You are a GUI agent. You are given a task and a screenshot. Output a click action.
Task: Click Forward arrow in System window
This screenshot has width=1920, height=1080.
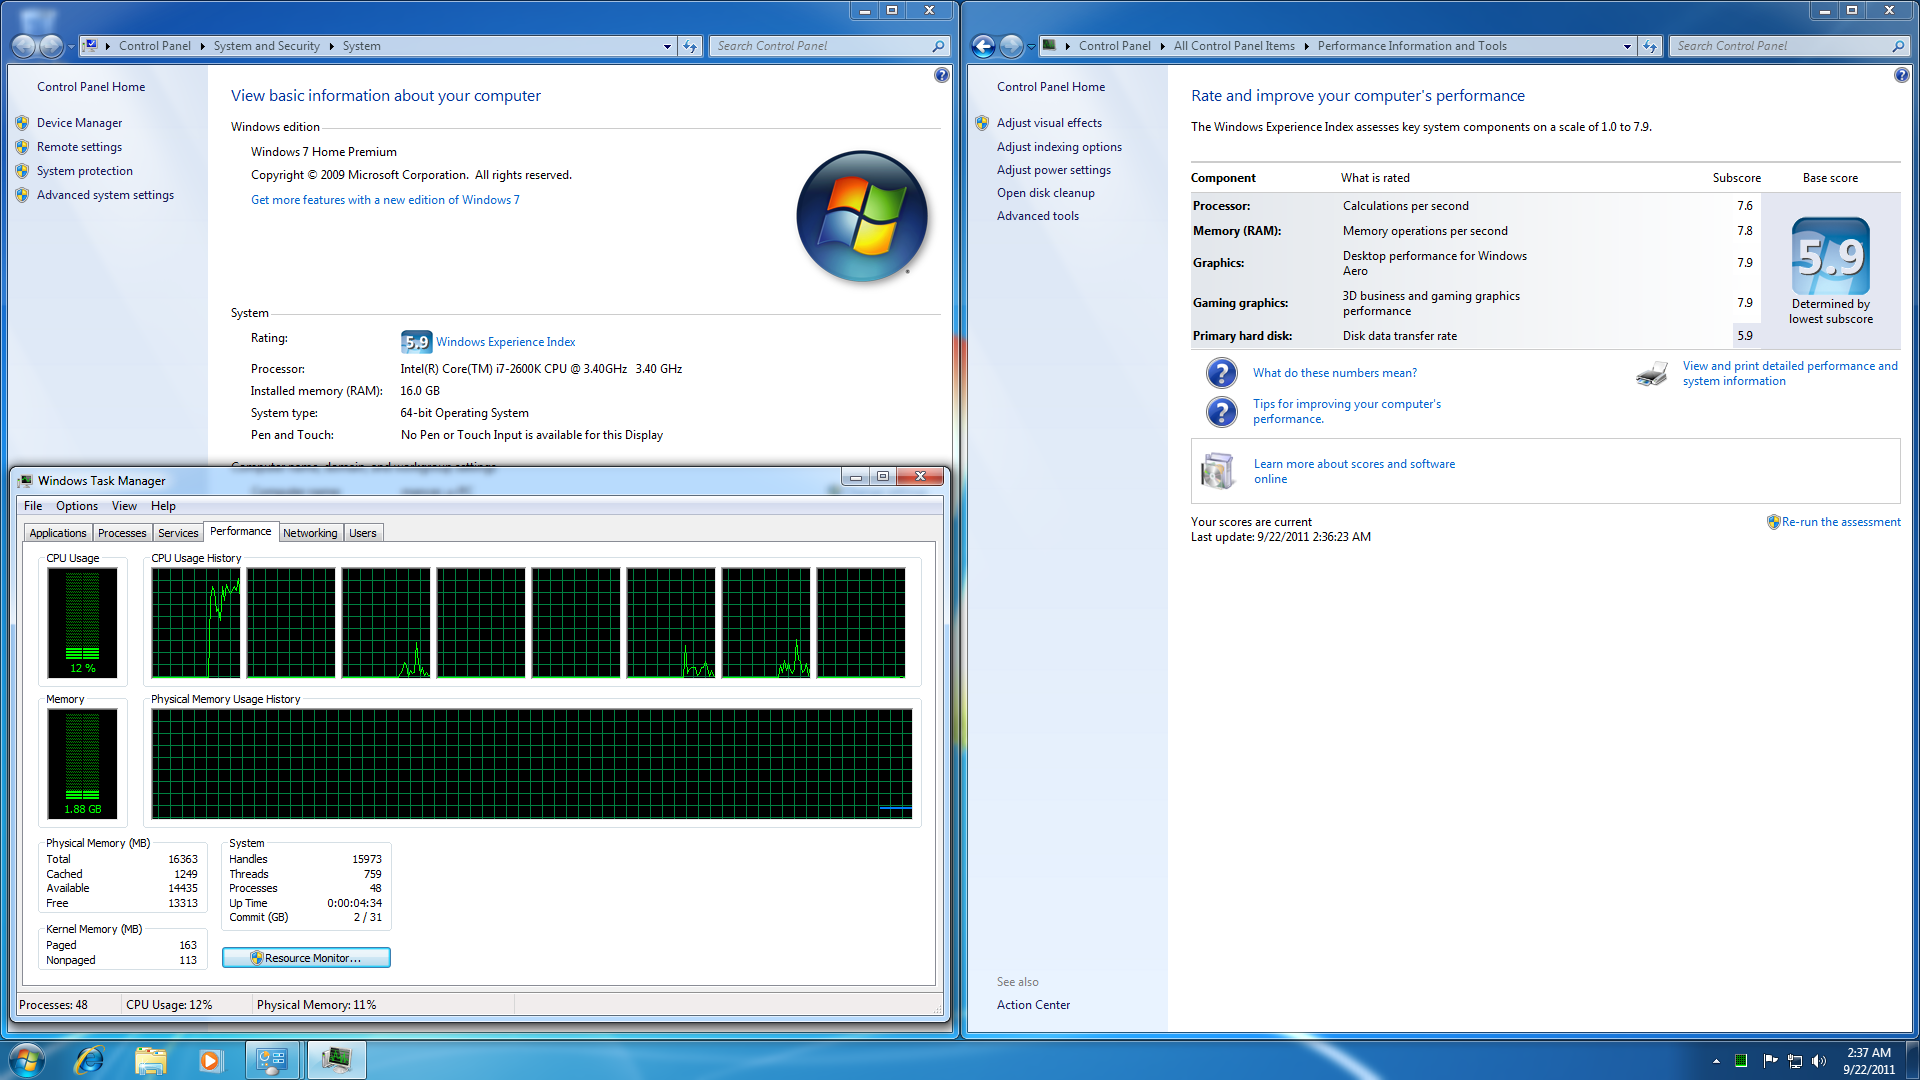50,46
